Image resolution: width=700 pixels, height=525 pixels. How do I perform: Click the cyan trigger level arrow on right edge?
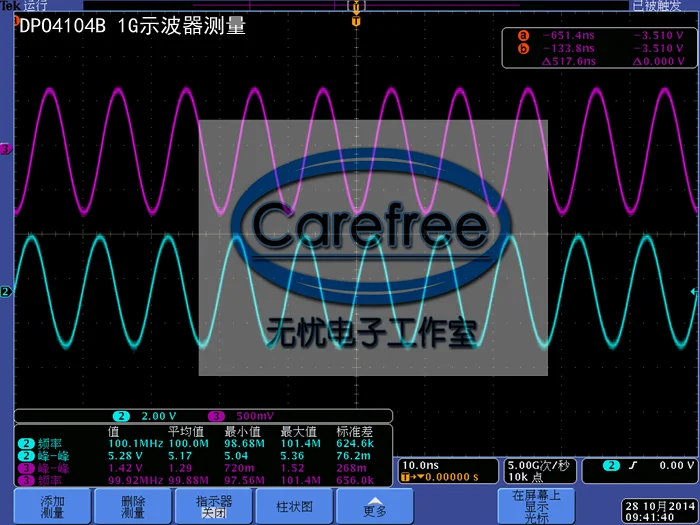(693, 292)
